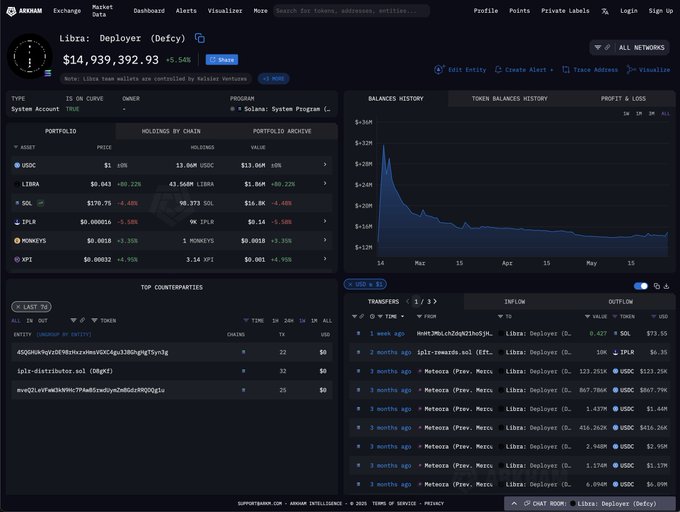This screenshot has width=680, height=512.
Task: Open the FROM filter in transfers
Action: point(426,316)
